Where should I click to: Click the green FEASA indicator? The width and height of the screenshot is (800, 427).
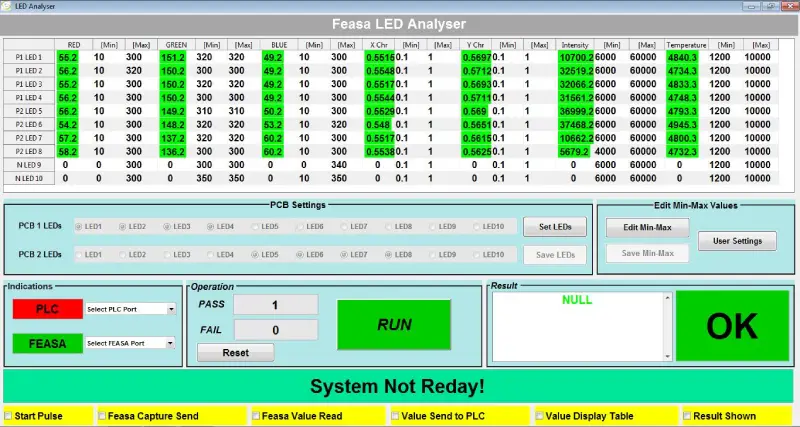[47, 343]
